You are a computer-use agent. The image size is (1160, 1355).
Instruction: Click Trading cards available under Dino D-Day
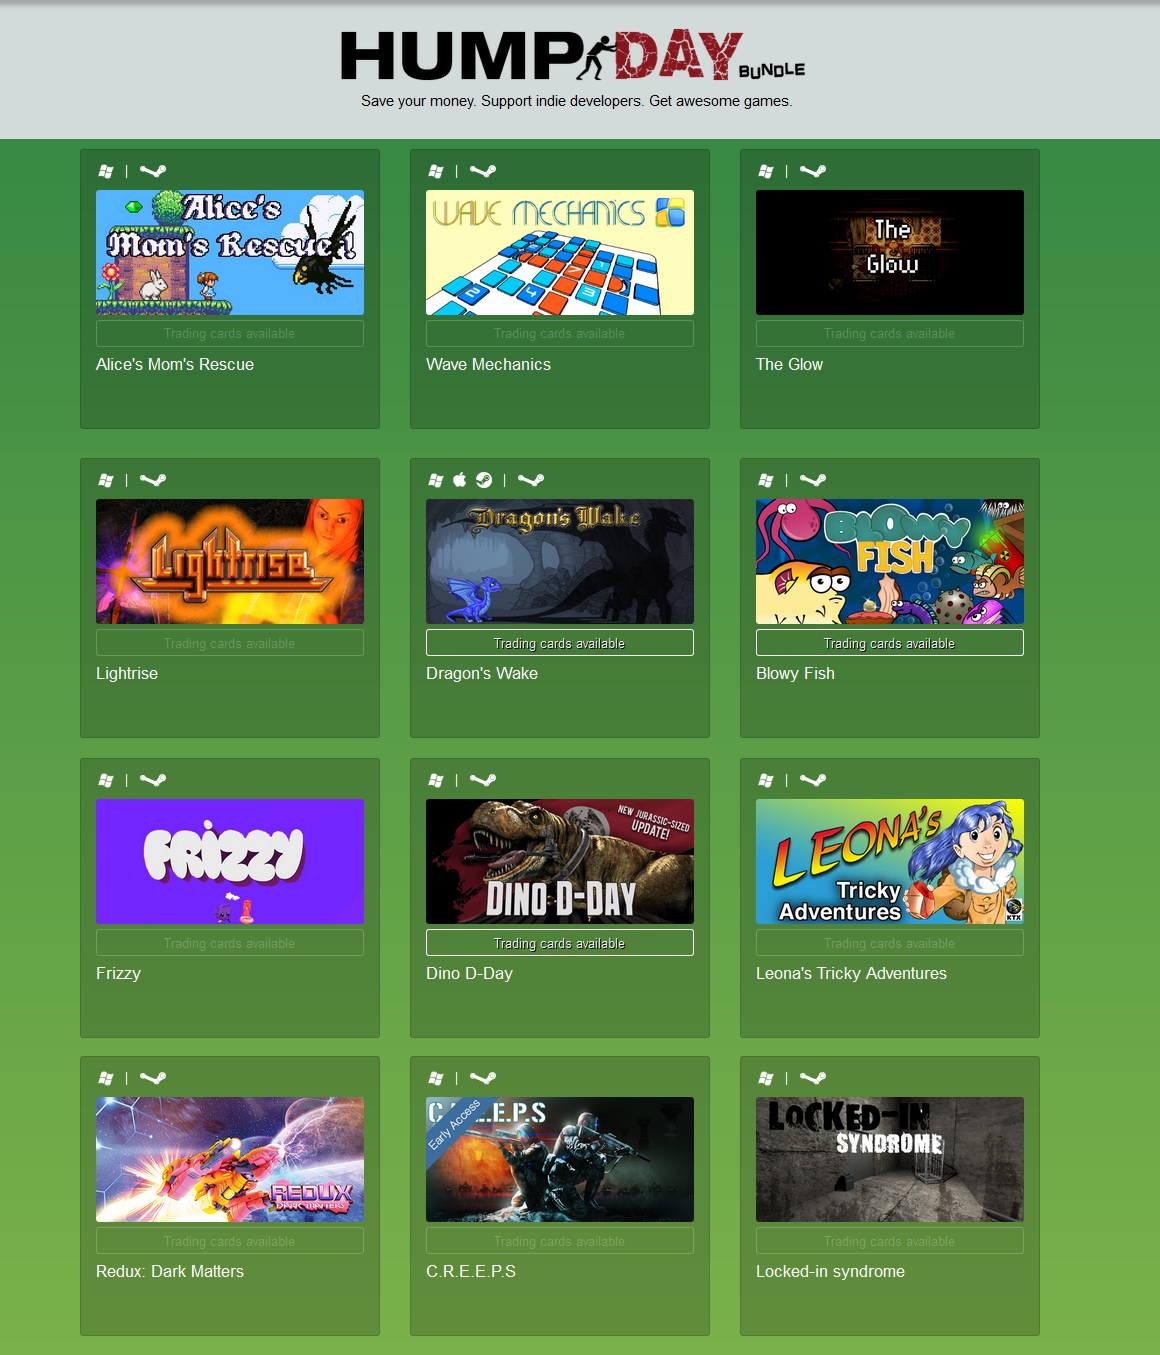(560, 943)
